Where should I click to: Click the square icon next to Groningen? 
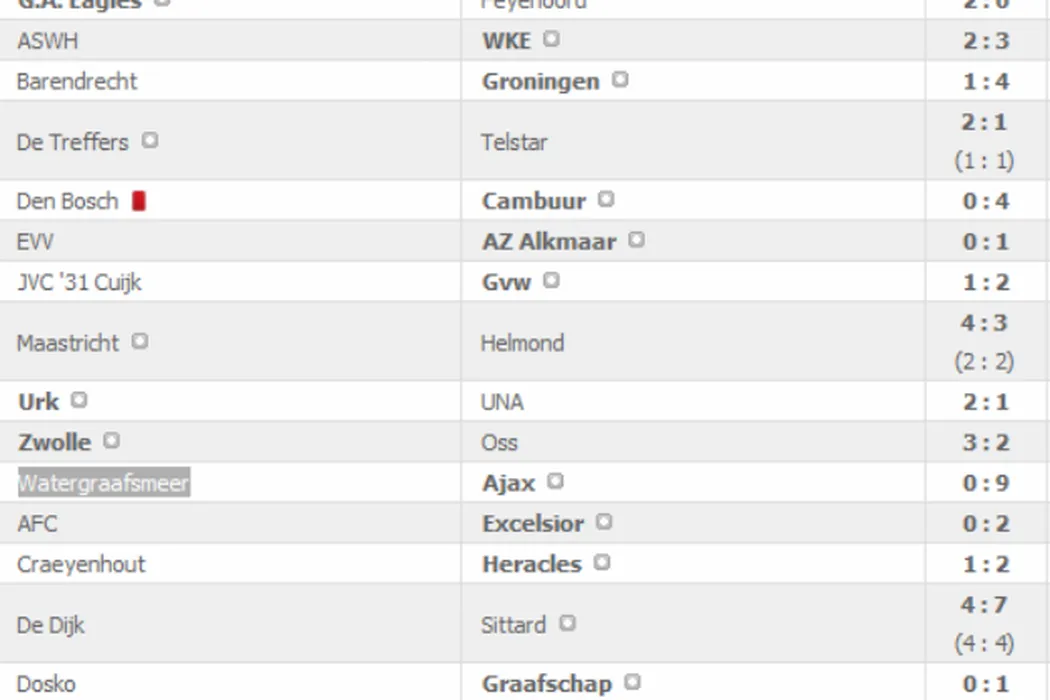pyautogui.click(x=620, y=80)
